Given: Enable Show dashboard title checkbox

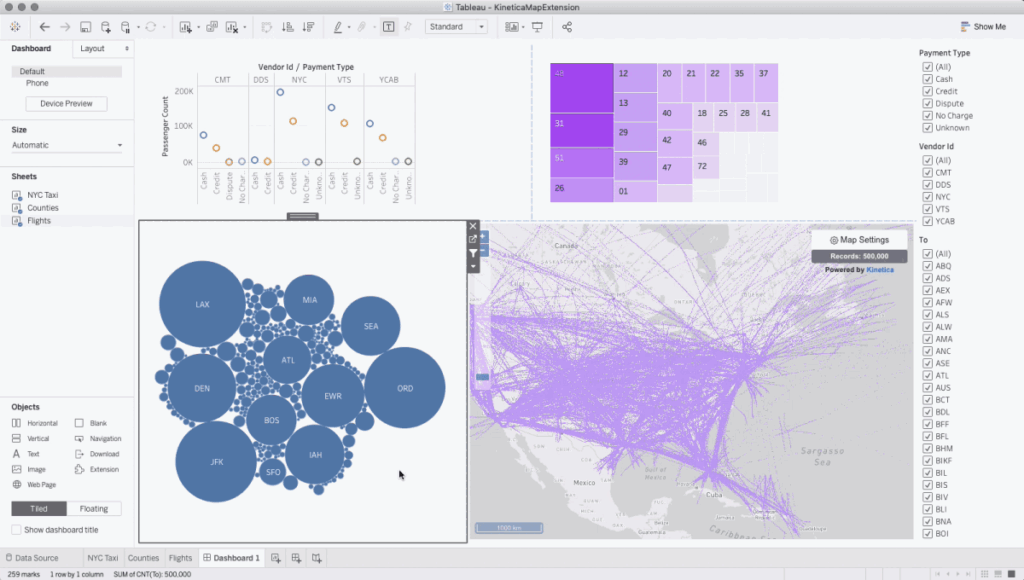Looking at the screenshot, I should [16, 530].
